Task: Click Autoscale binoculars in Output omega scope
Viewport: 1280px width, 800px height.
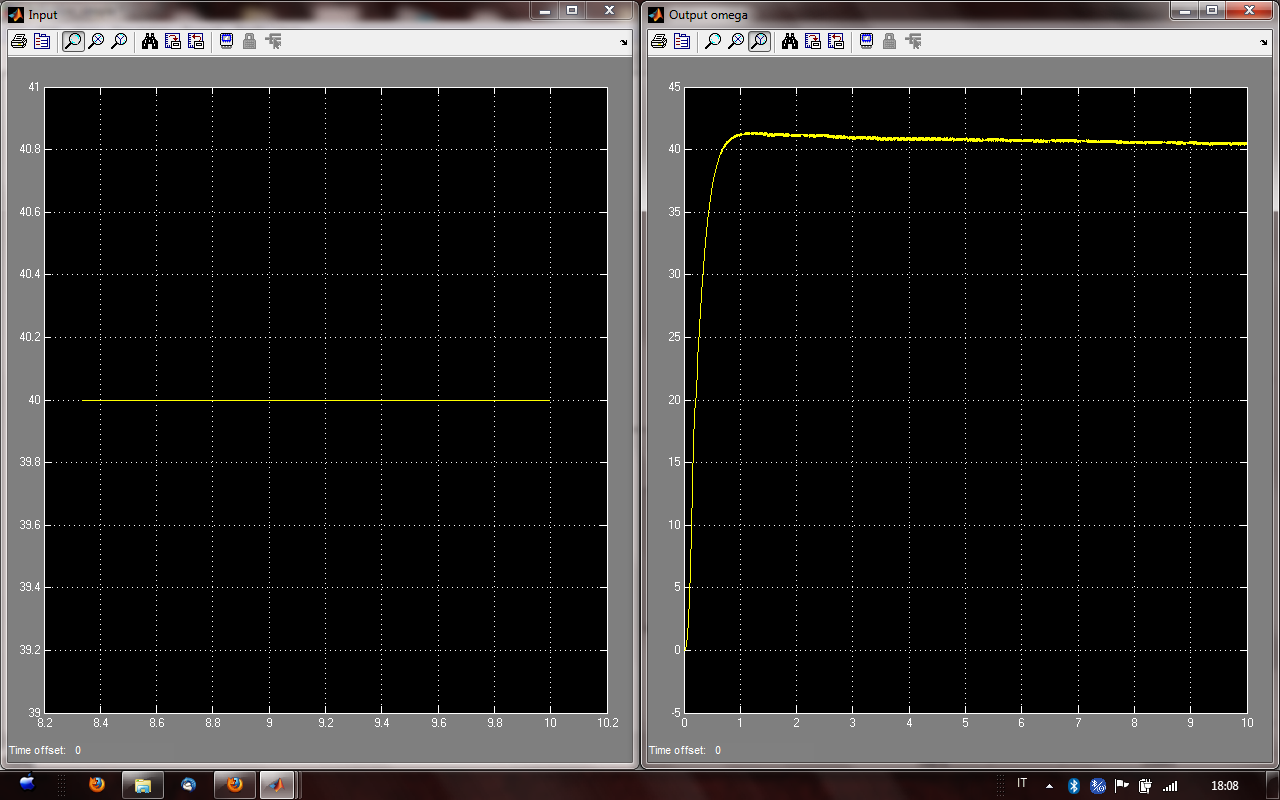Action: coord(790,41)
